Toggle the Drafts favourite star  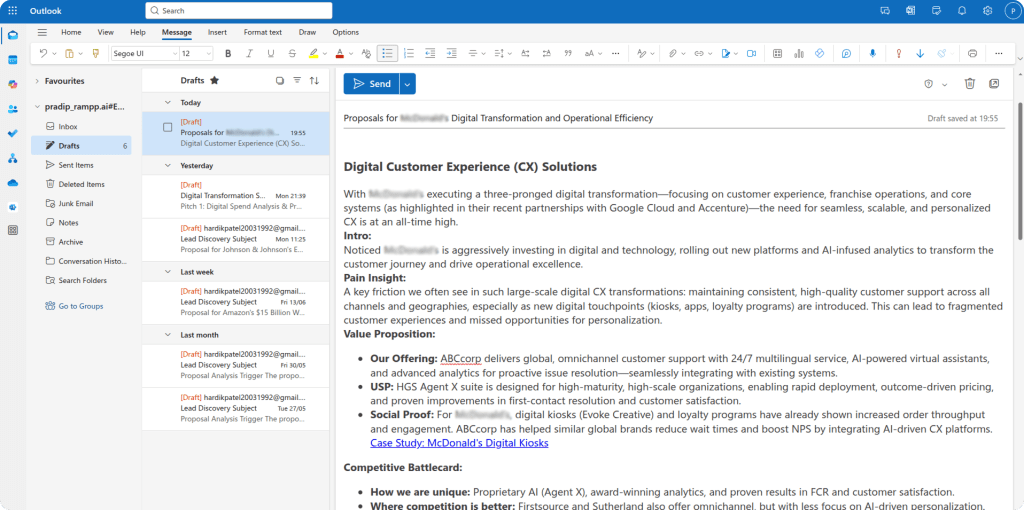[x=214, y=80]
